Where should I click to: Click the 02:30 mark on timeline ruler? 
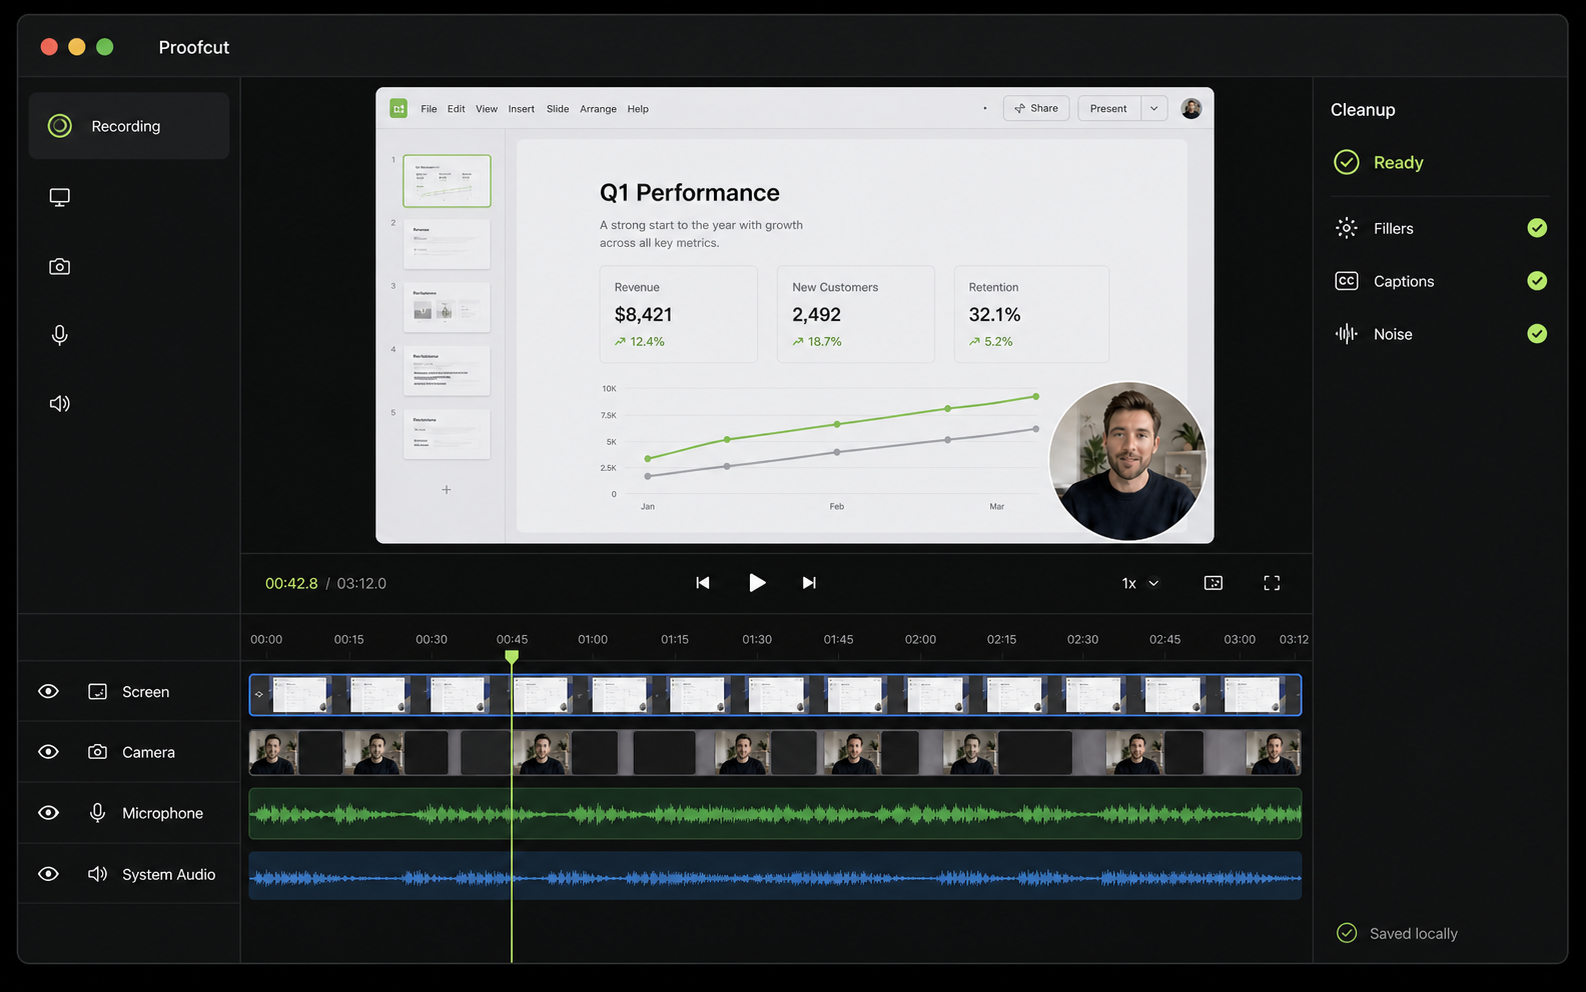pos(1083,639)
